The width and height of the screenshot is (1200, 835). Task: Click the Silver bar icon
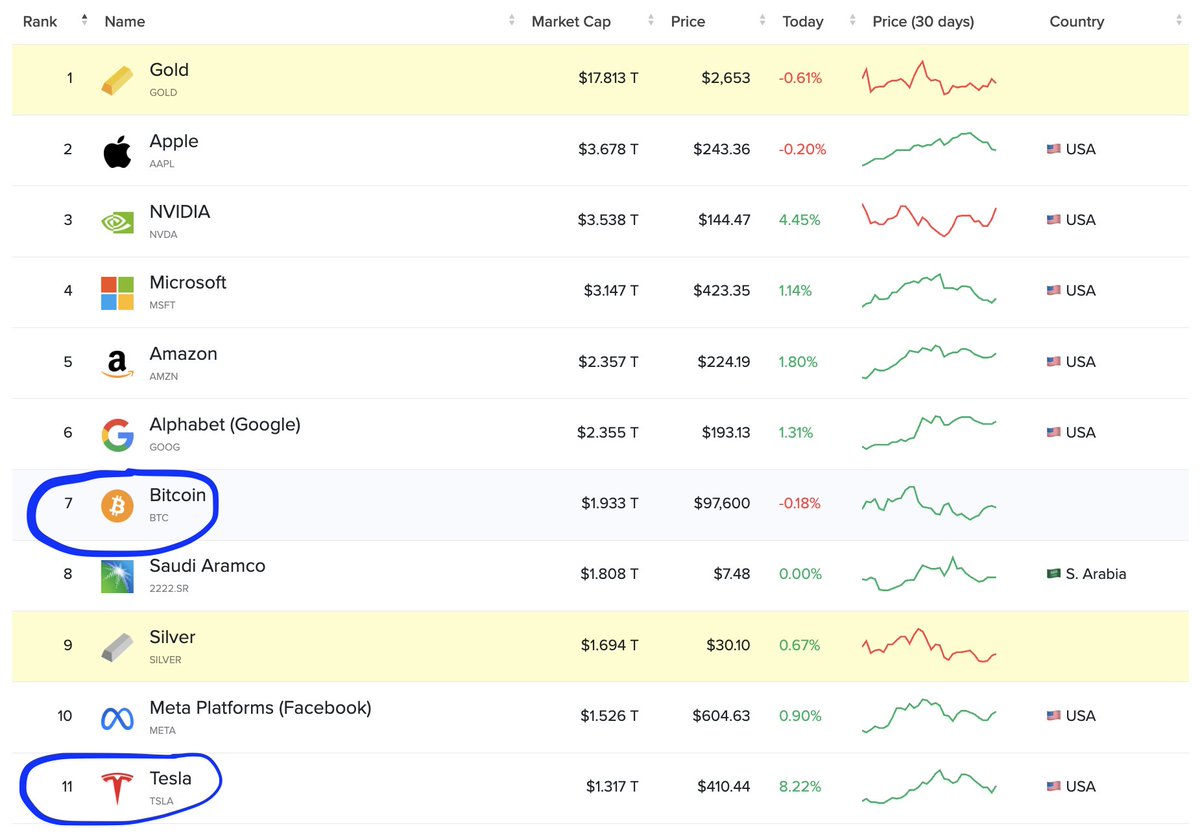(x=117, y=647)
